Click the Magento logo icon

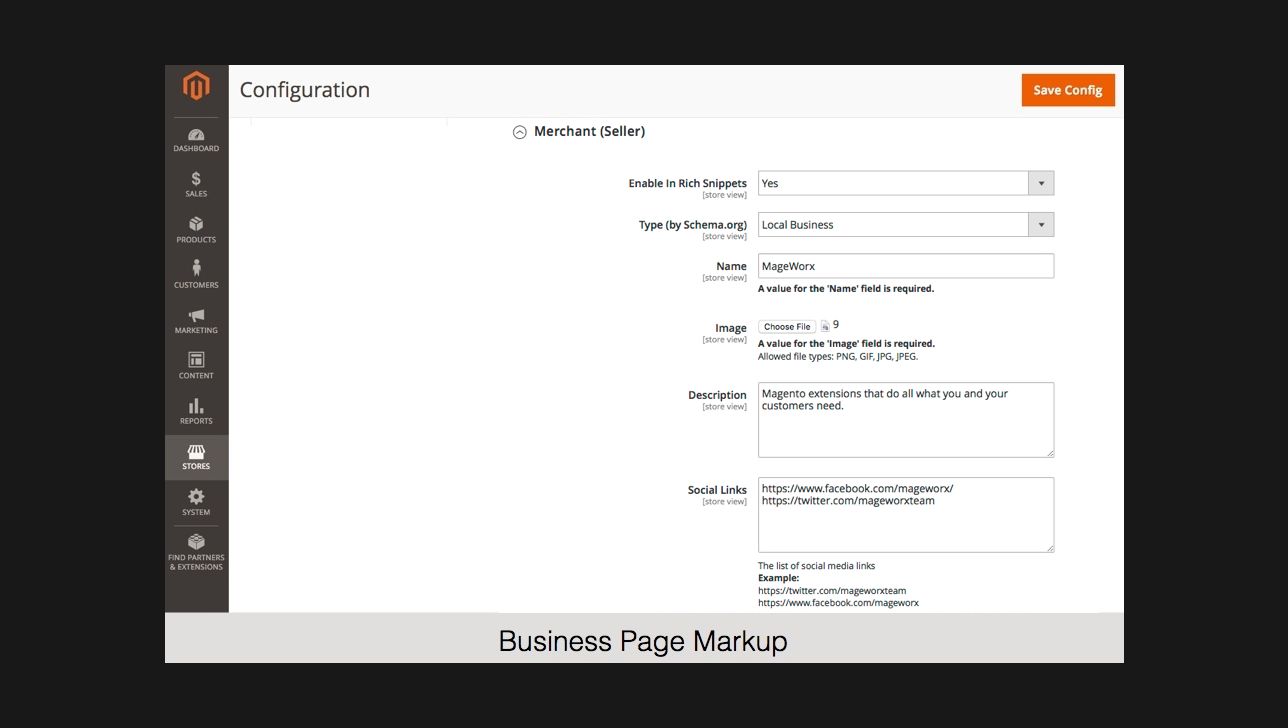196,87
